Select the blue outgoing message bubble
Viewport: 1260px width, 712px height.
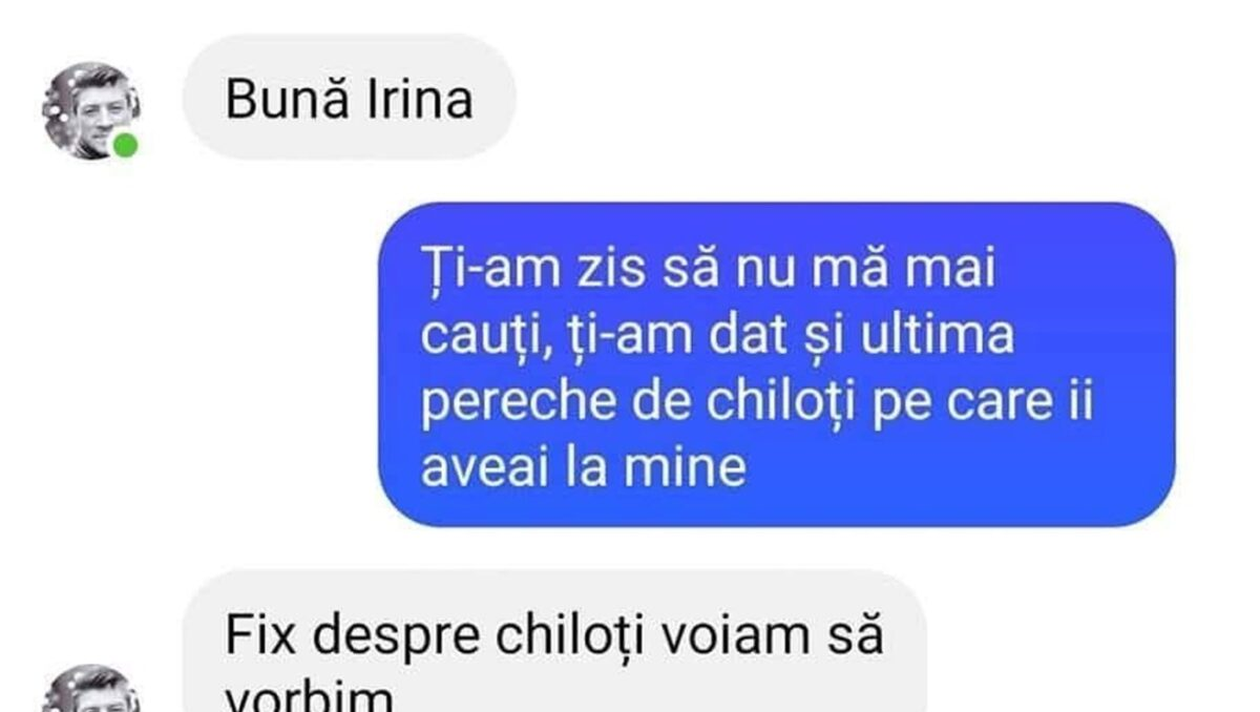776,364
